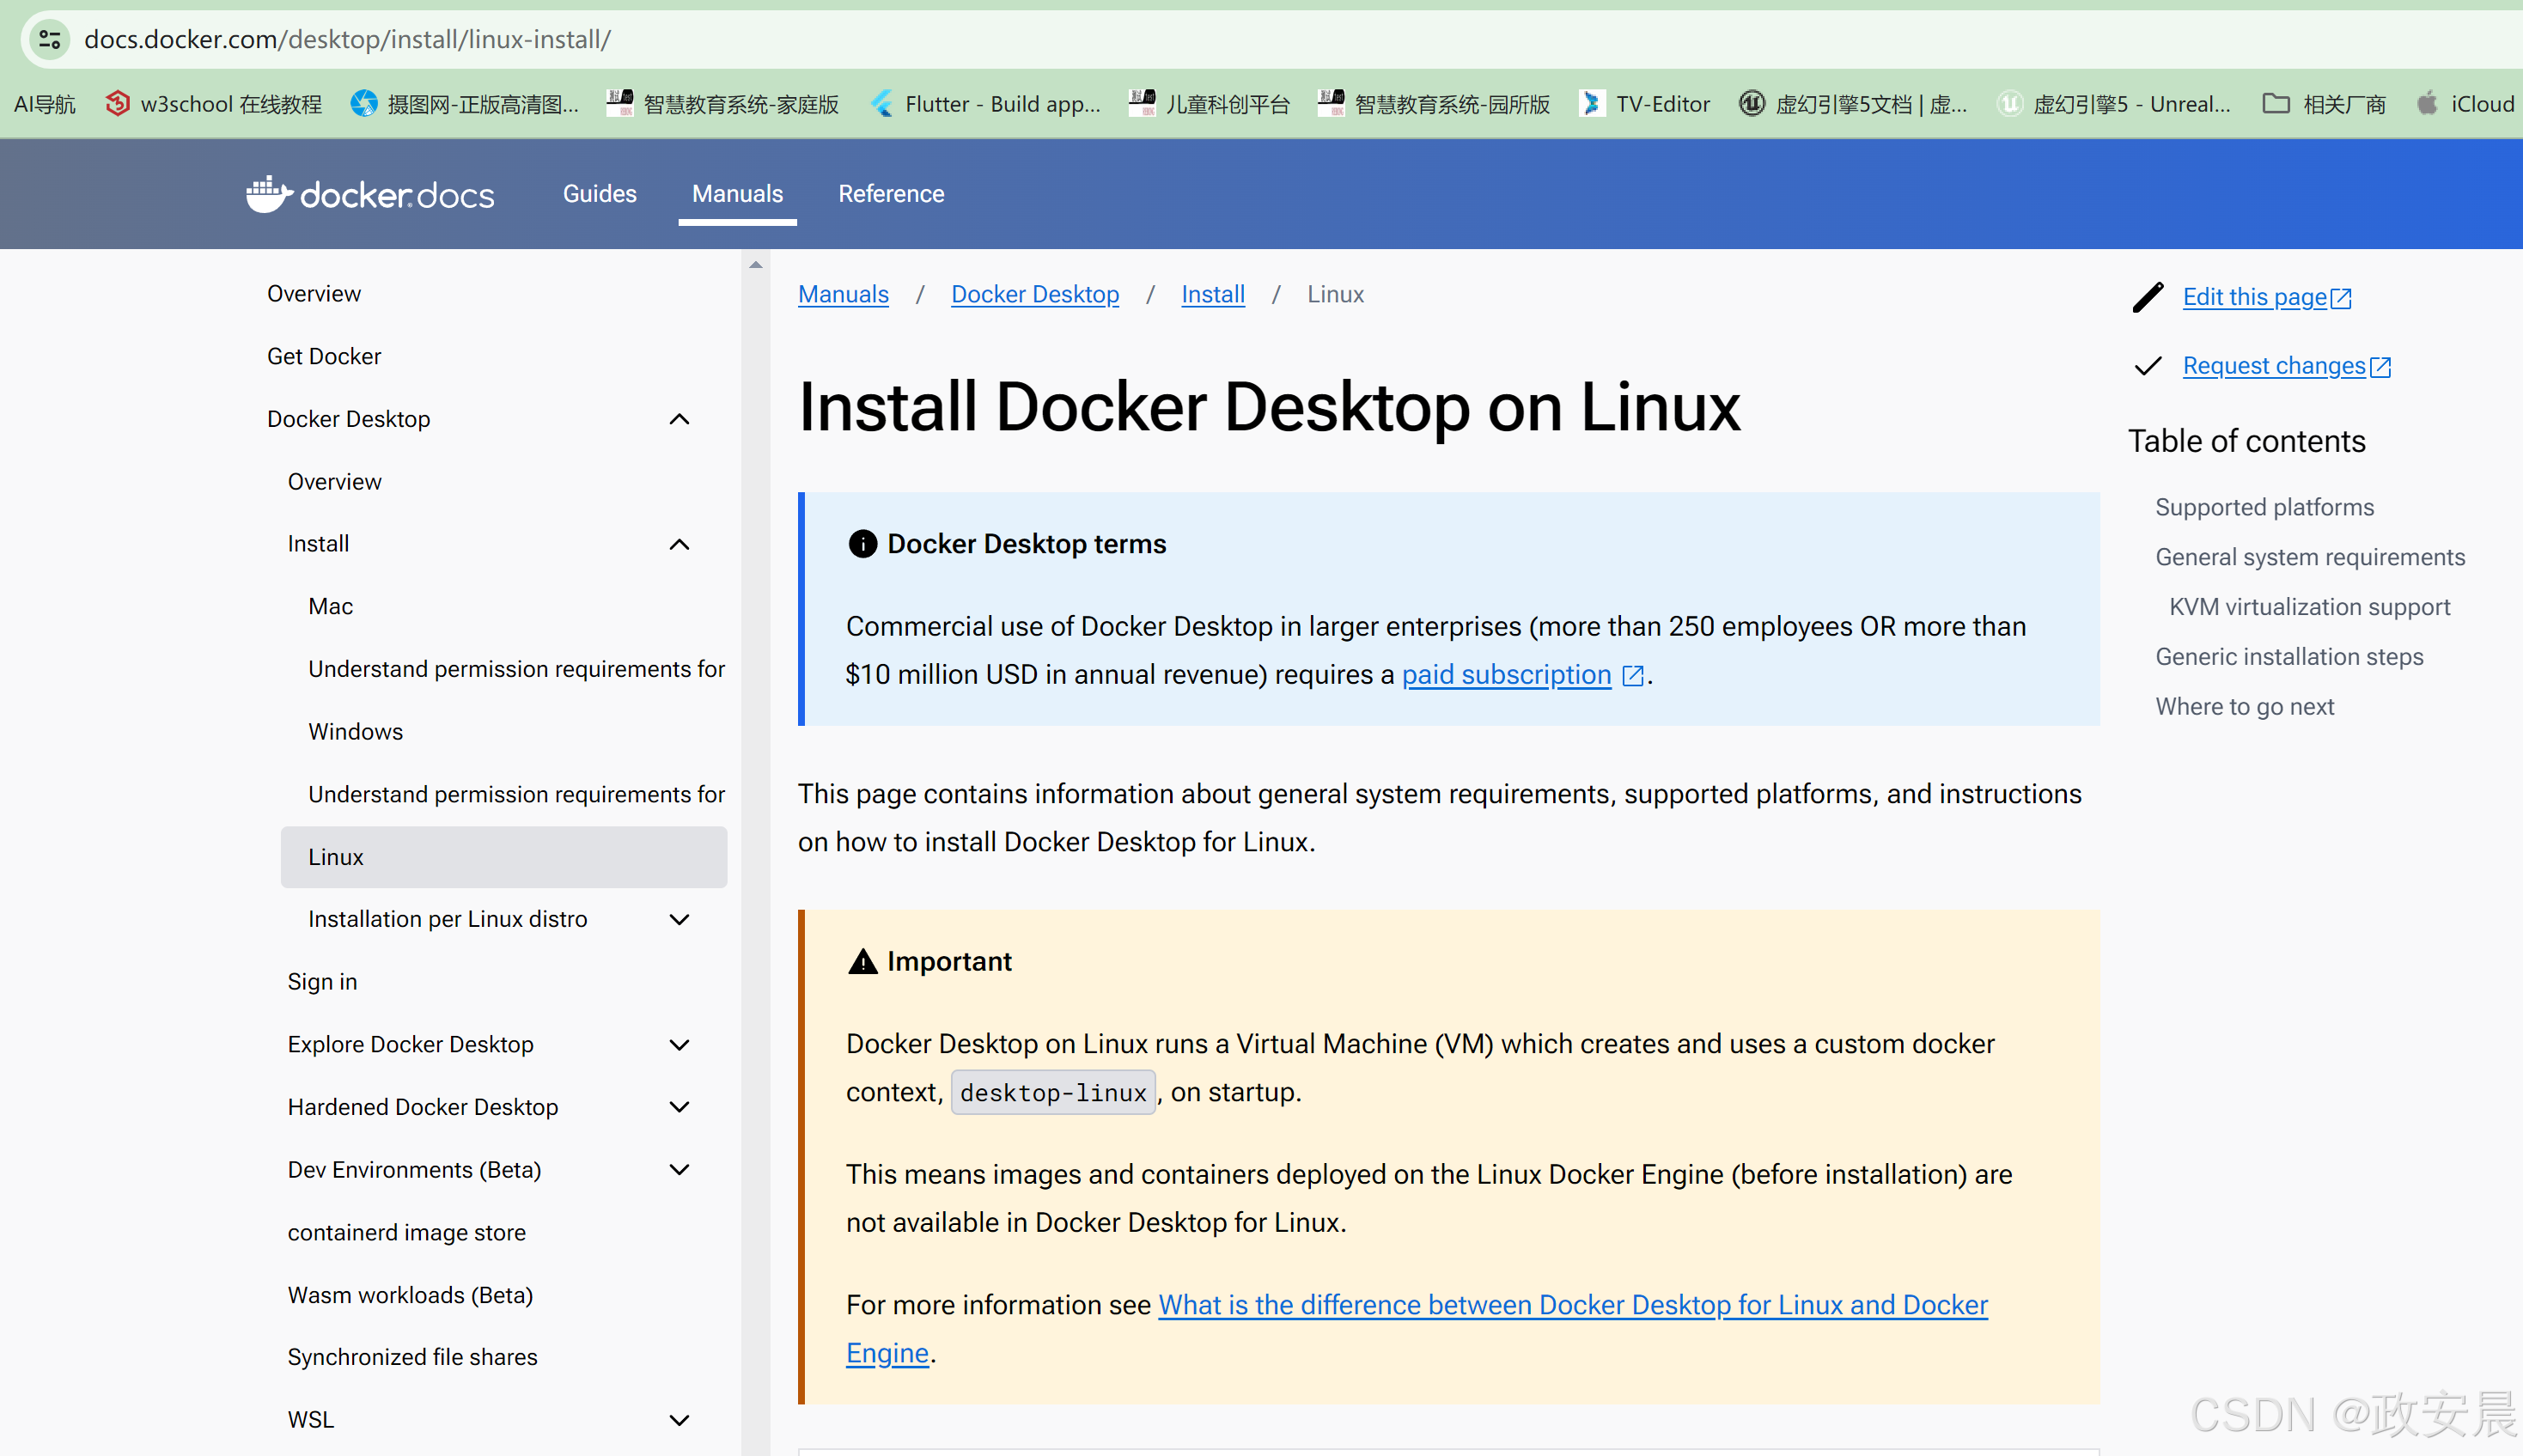Open the Flutter bookmark icon
Screen dimensions: 2523x1456
[x=882, y=103]
